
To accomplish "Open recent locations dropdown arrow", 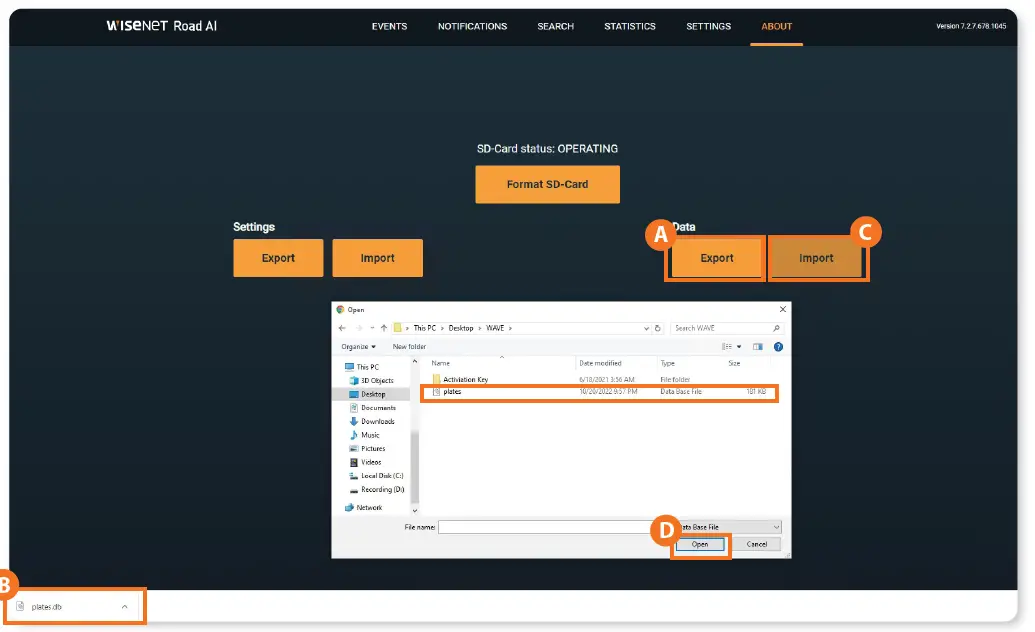I will [372, 328].
